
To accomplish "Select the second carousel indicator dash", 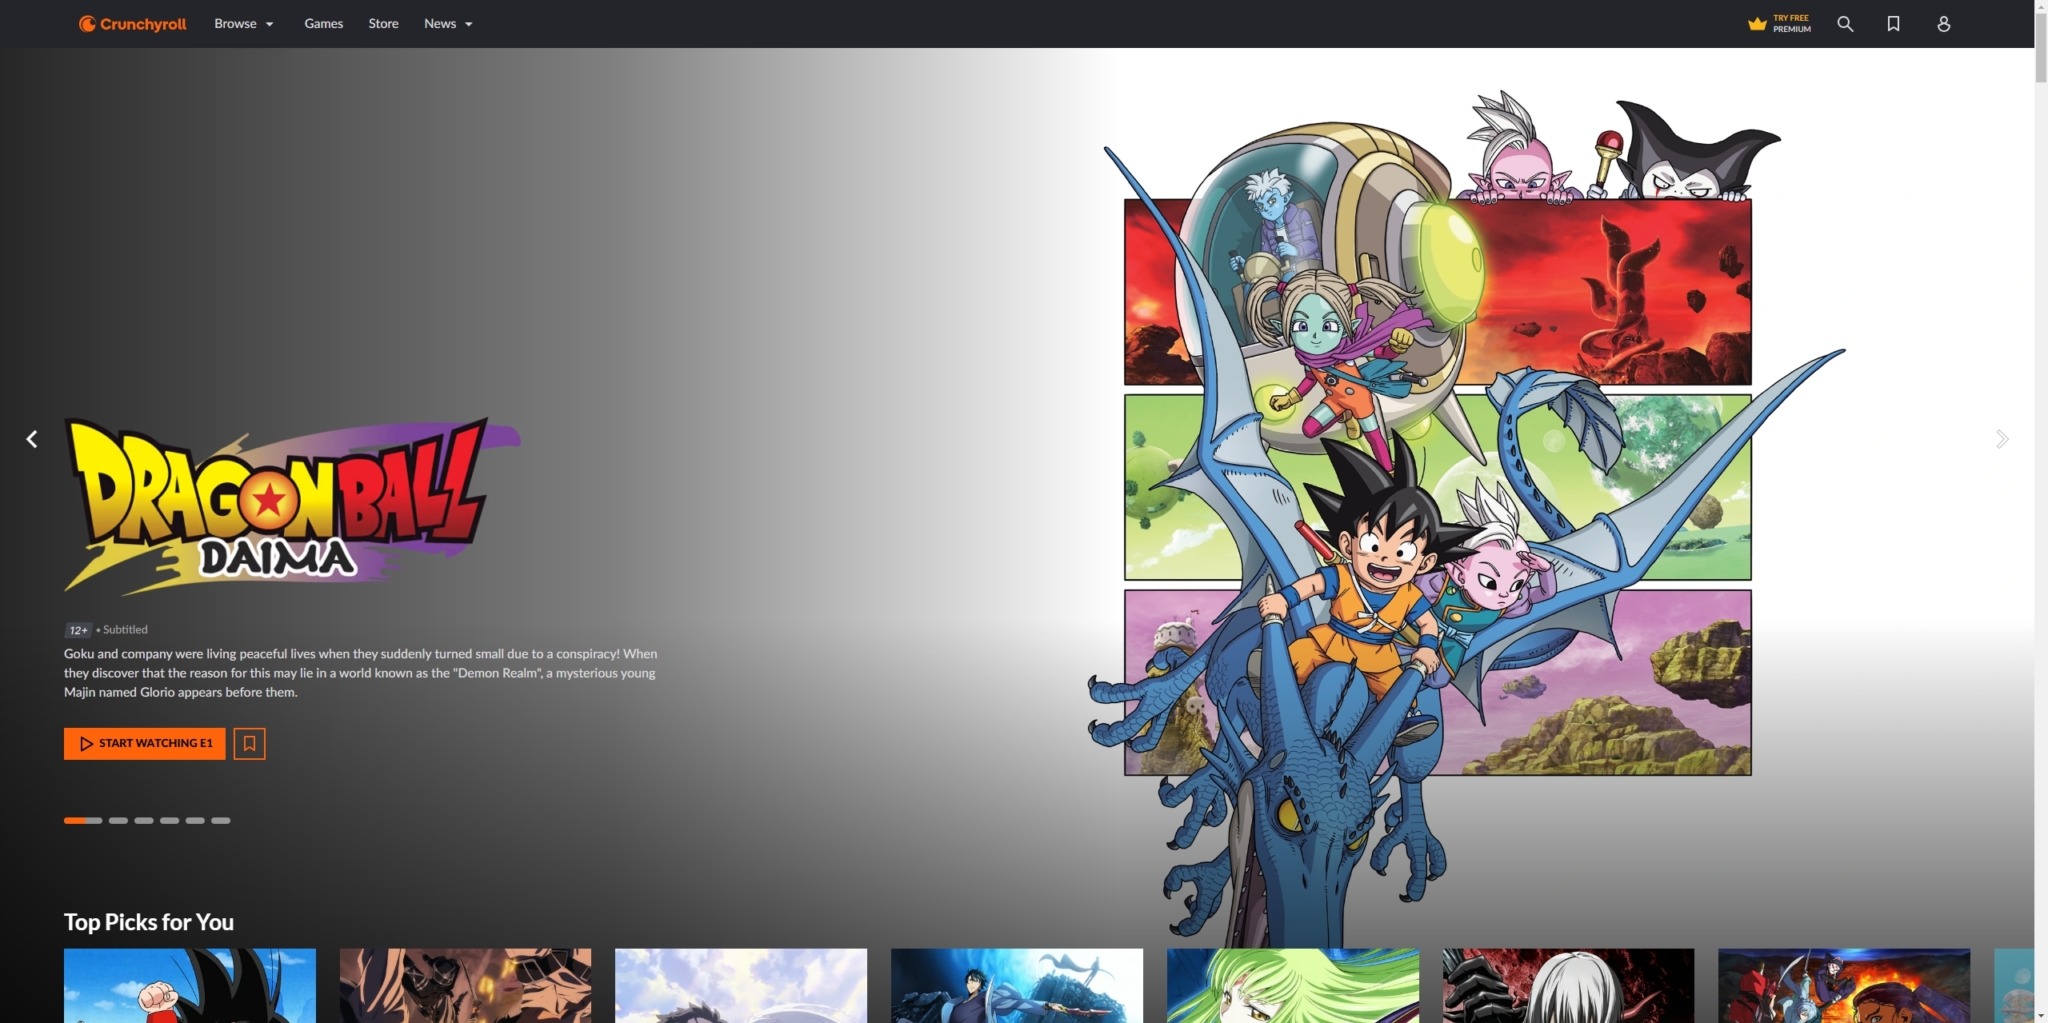I will click(x=118, y=820).
